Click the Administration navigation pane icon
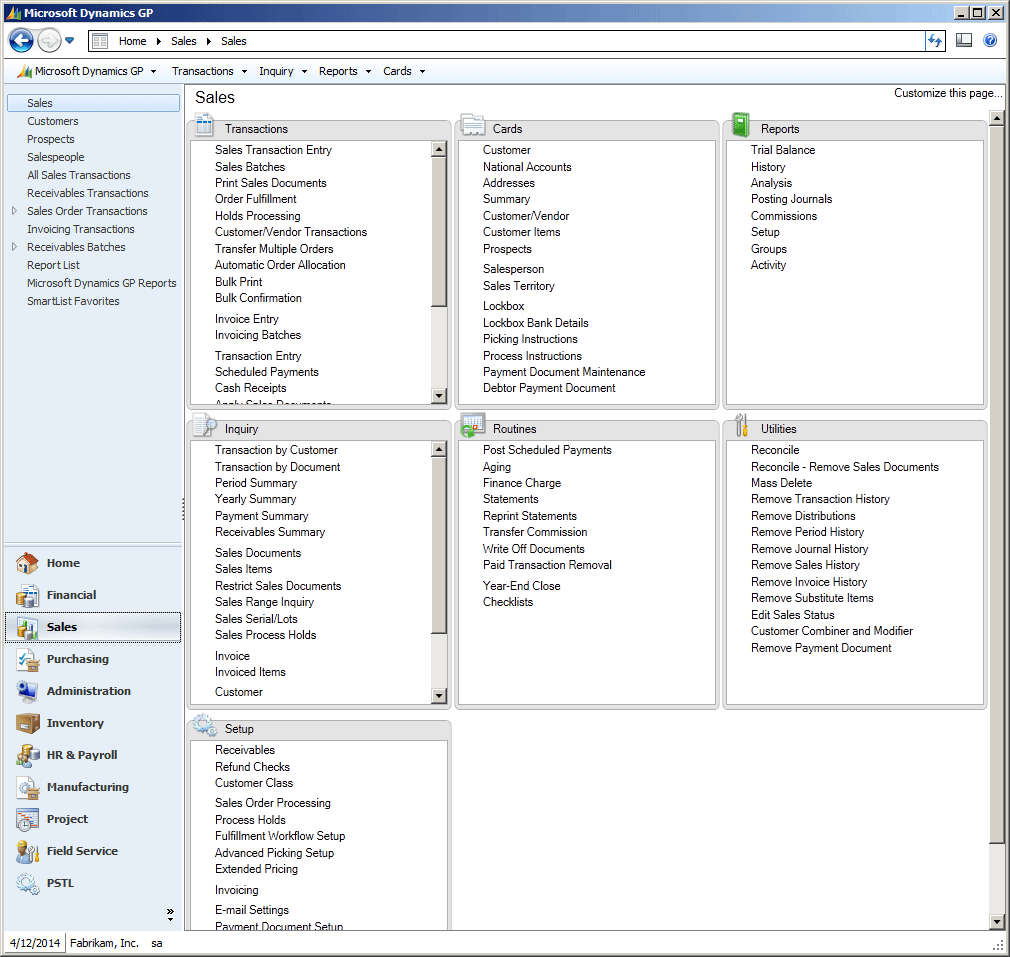 27,691
